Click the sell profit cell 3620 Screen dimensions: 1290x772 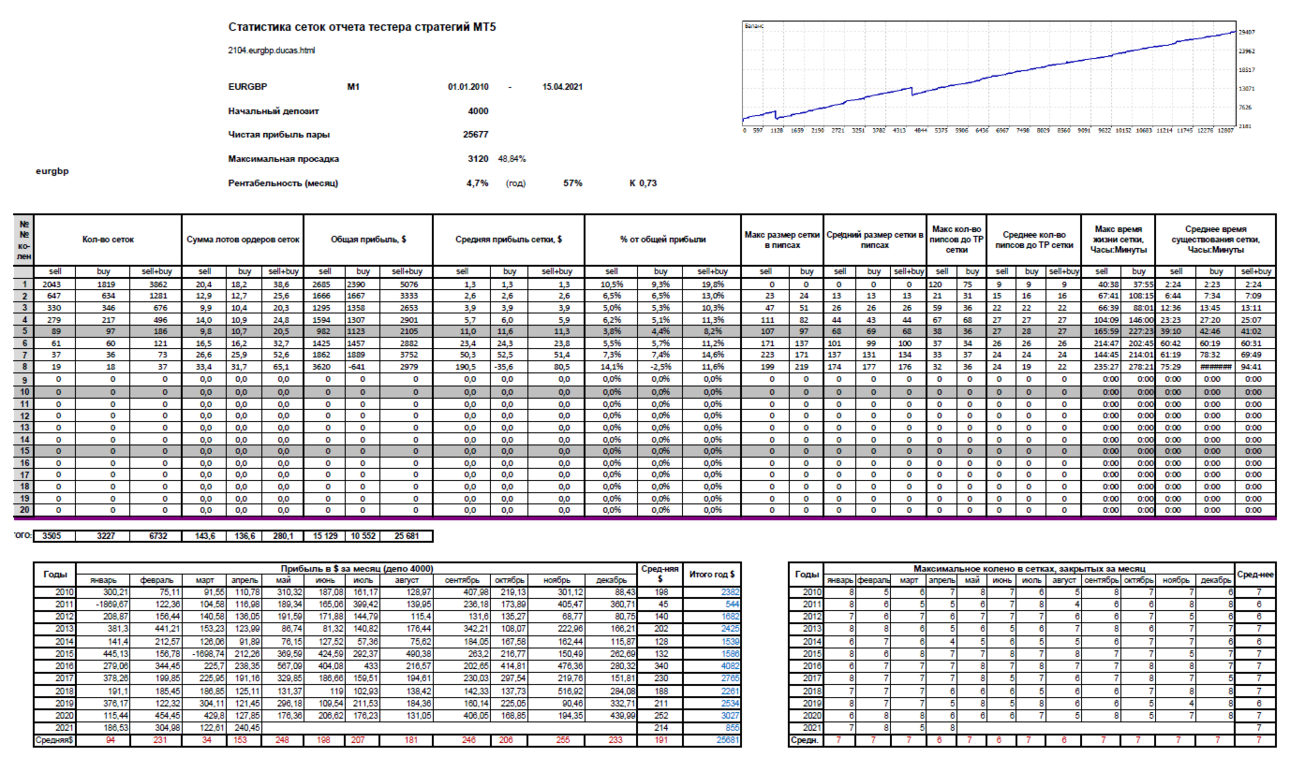[x=324, y=368]
